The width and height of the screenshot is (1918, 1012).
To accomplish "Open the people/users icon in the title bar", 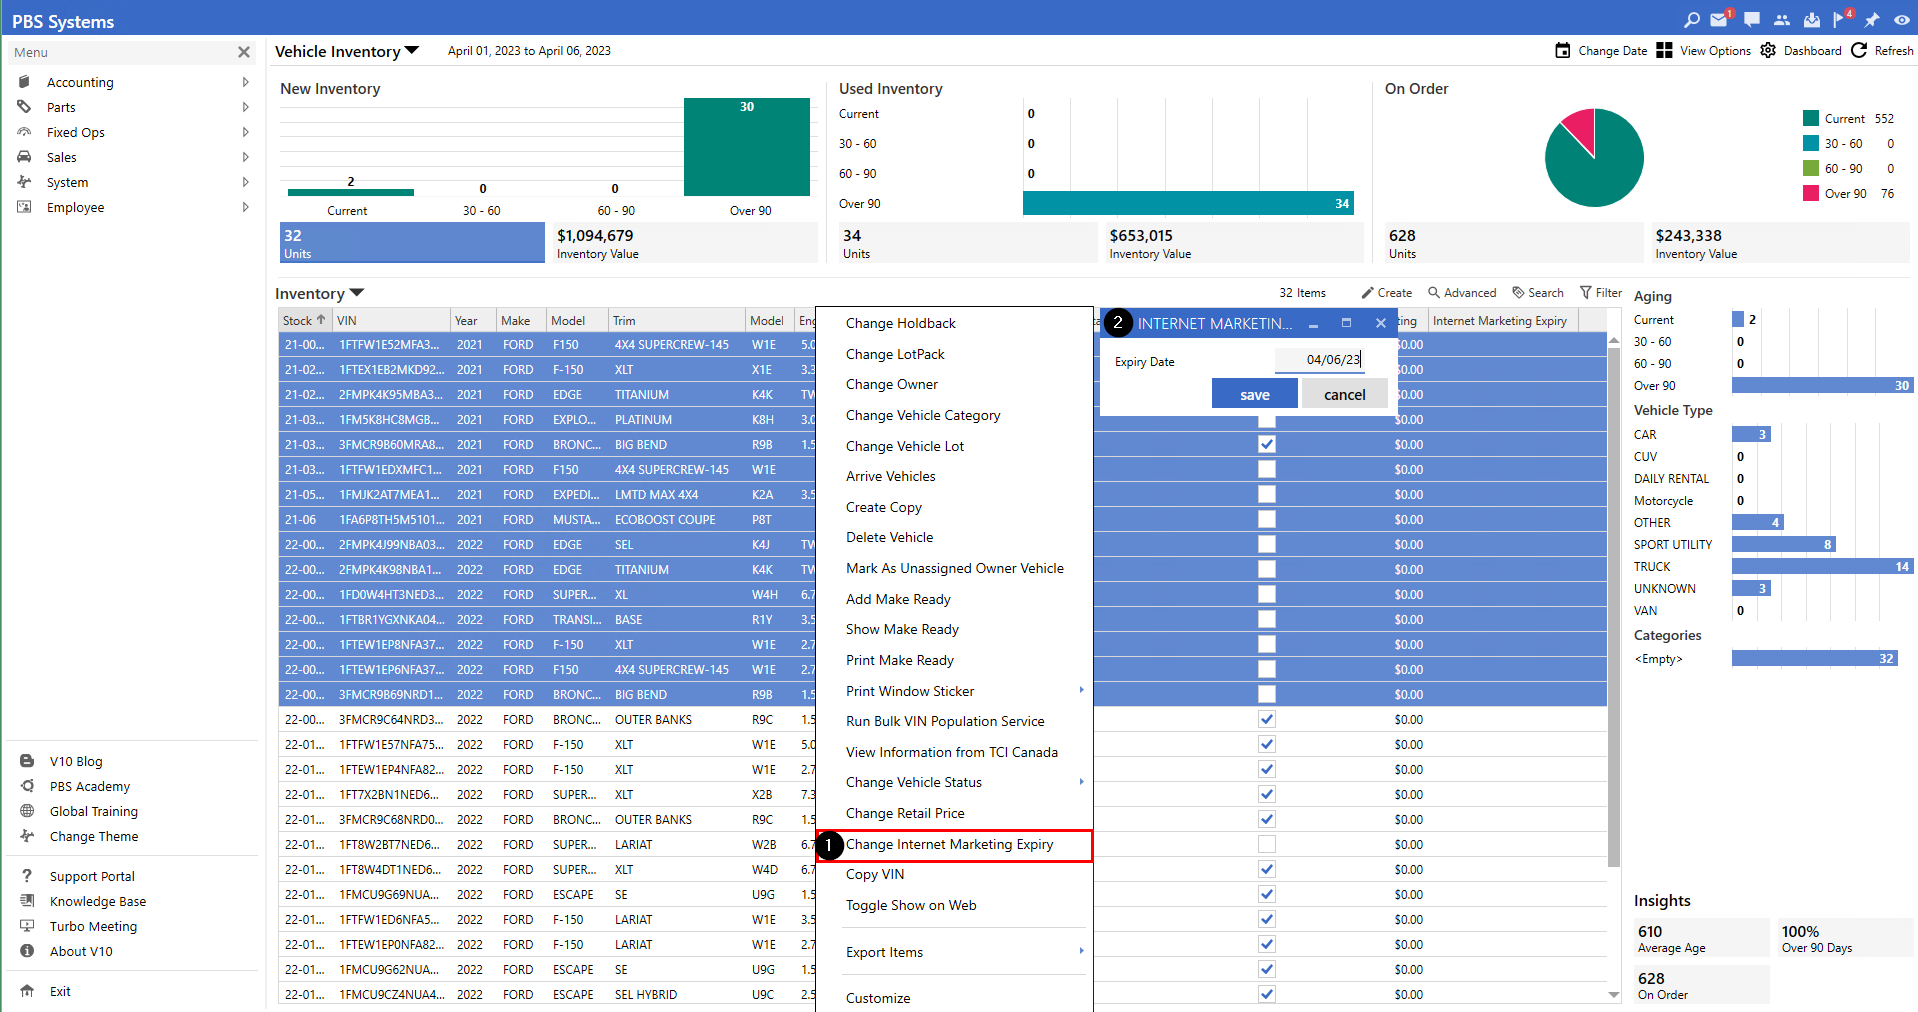I will click(1782, 20).
